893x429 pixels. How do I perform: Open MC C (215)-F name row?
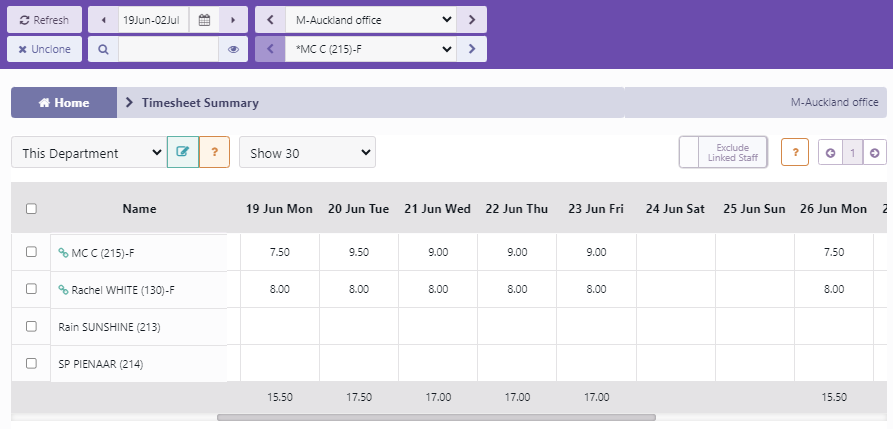(x=139, y=252)
